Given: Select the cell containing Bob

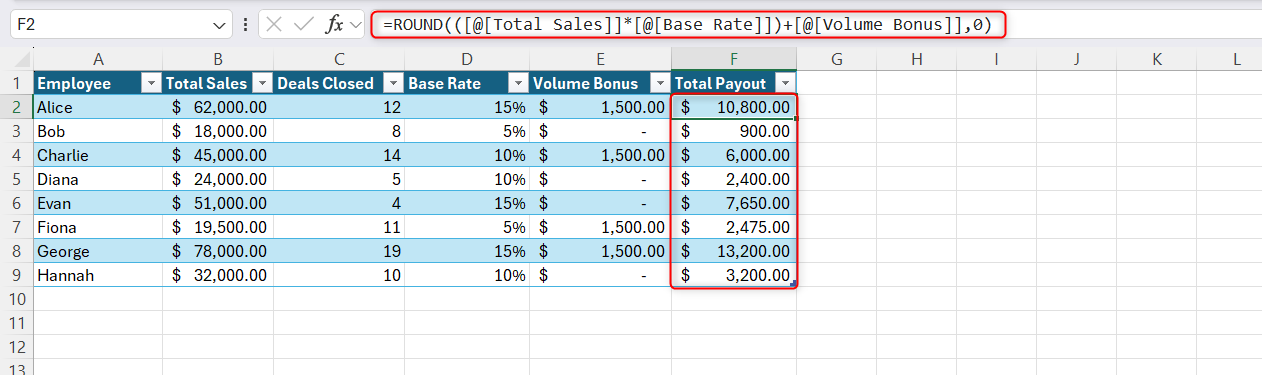Looking at the screenshot, I should (x=98, y=131).
